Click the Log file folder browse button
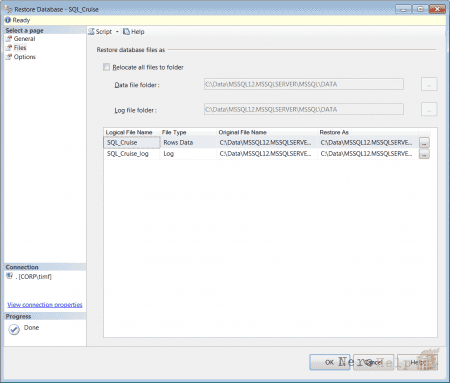This screenshot has width=450, height=383. (x=429, y=109)
